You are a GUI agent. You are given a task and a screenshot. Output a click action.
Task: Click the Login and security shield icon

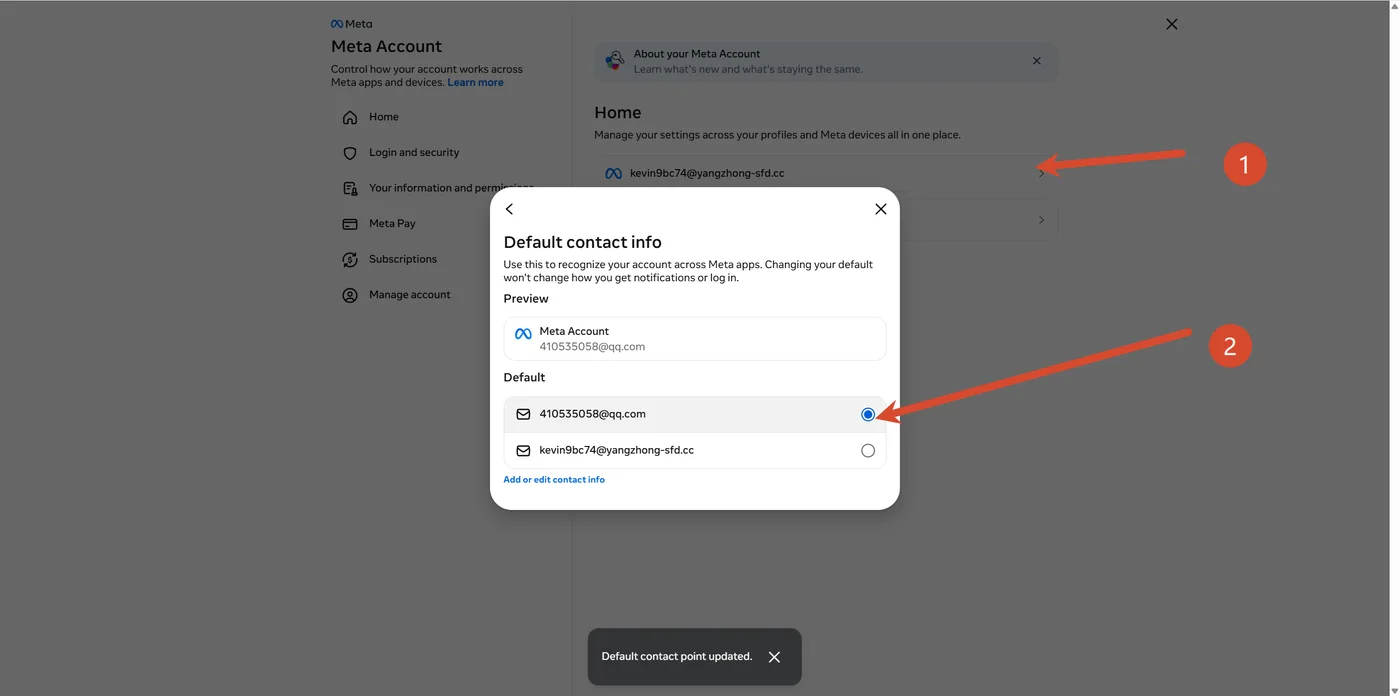[350, 153]
